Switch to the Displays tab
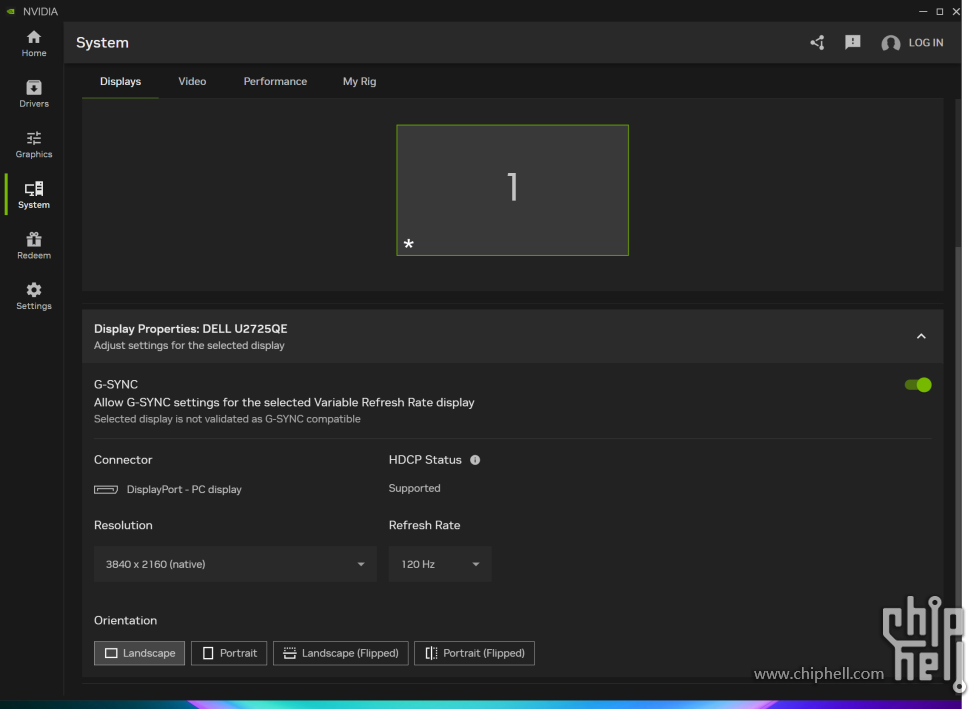The image size is (980, 709). click(121, 81)
